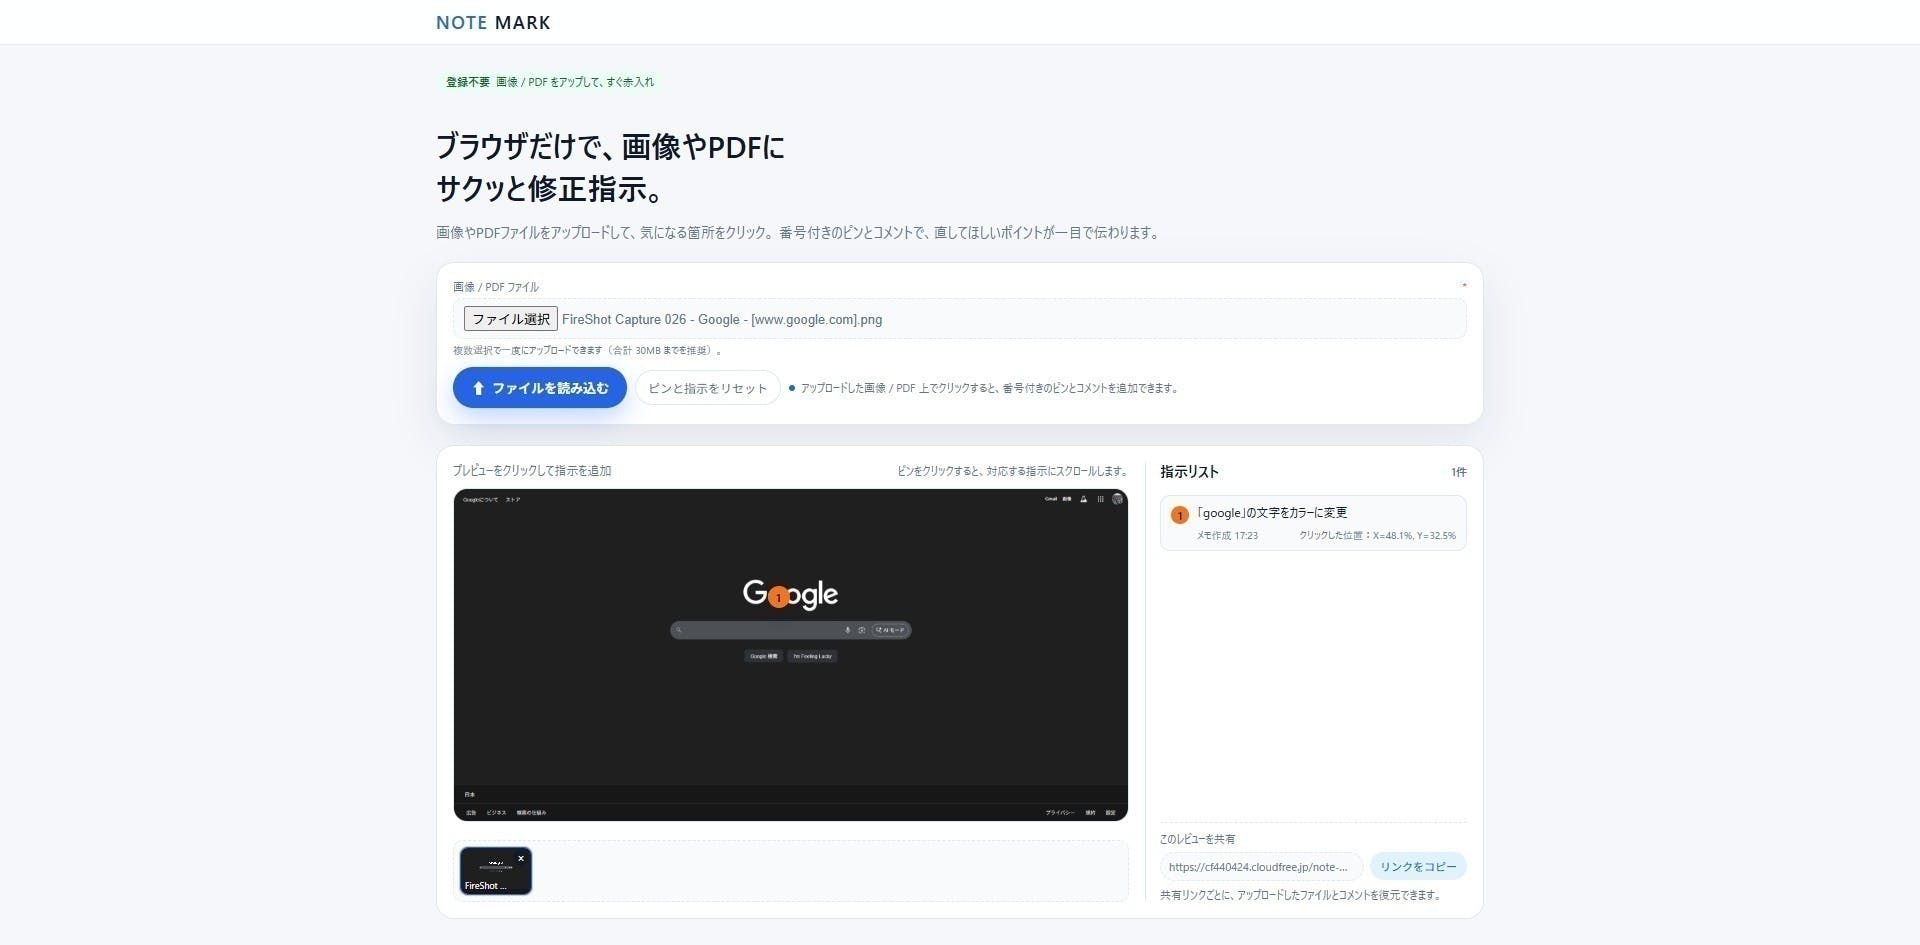The image size is (1920, 945).
Task: Remove the FireShot thumbnail with its X
Action: [x=521, y=858]
